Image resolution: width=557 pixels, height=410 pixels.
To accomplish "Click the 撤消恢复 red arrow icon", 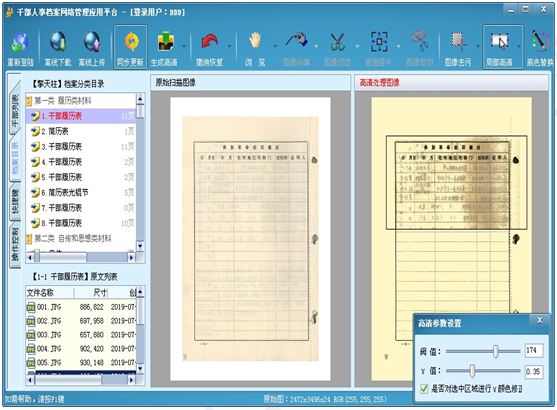I will 210,42.
